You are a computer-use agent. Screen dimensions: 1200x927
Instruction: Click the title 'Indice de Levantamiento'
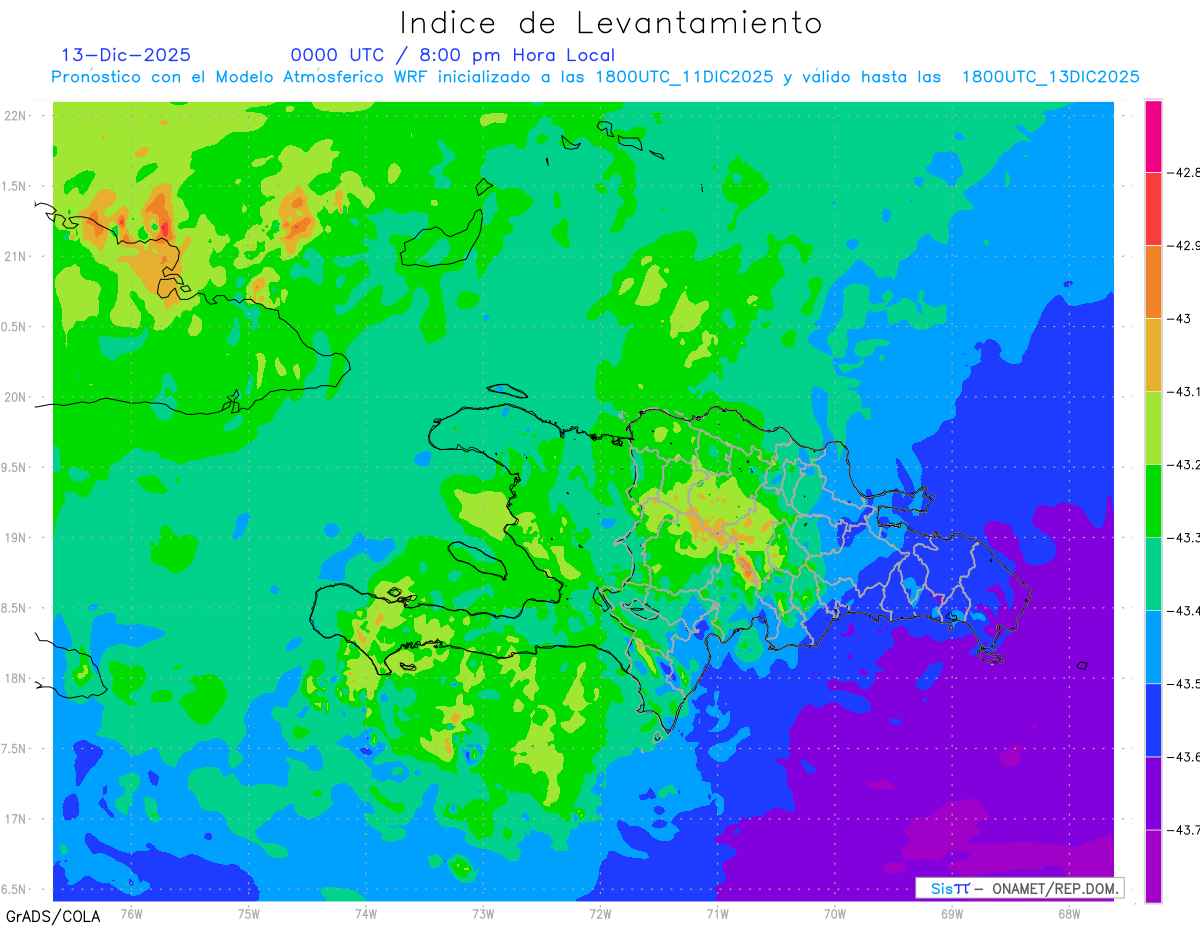coord(611,23)
